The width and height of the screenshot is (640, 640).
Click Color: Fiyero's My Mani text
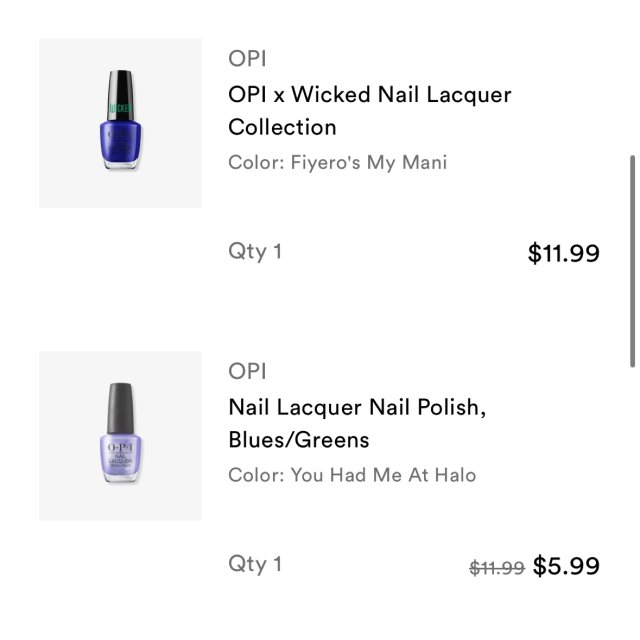(337, 162)
